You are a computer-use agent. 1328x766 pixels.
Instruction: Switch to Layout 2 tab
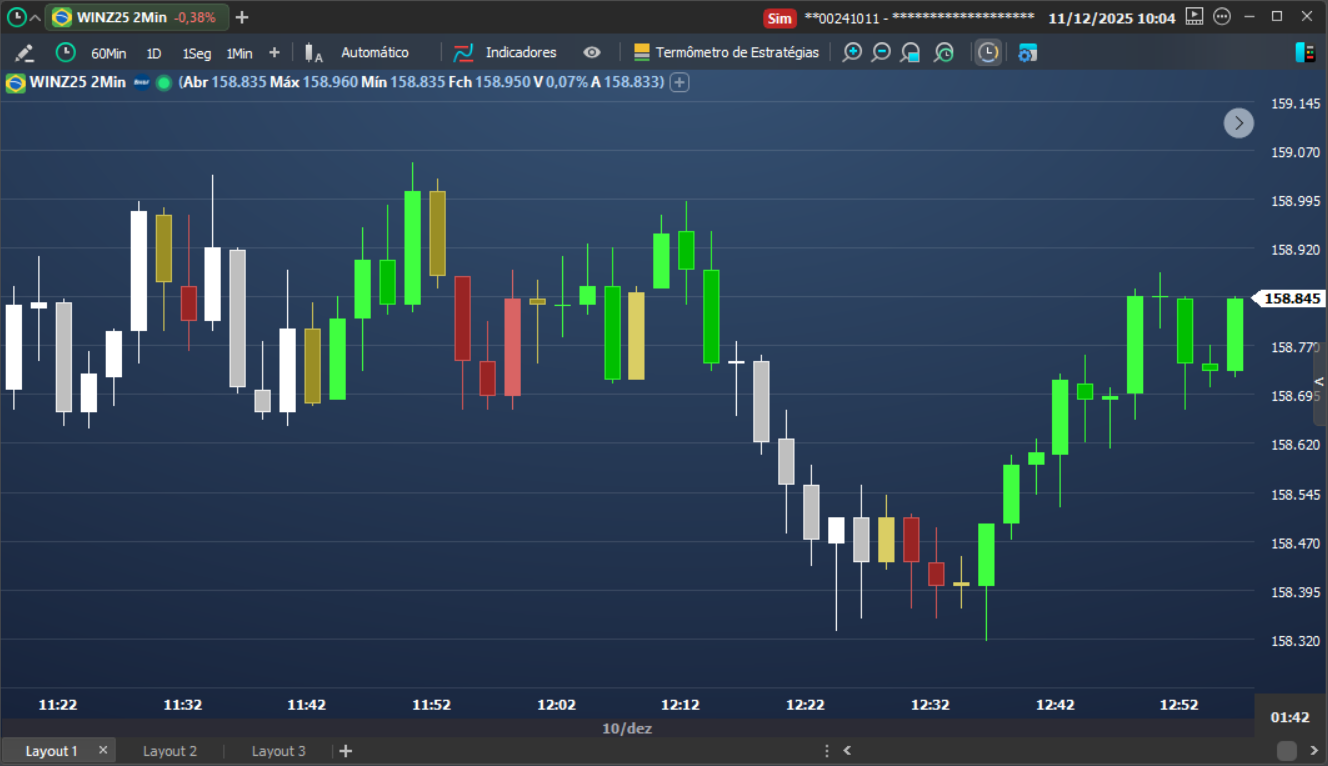(x=170, y=751)
